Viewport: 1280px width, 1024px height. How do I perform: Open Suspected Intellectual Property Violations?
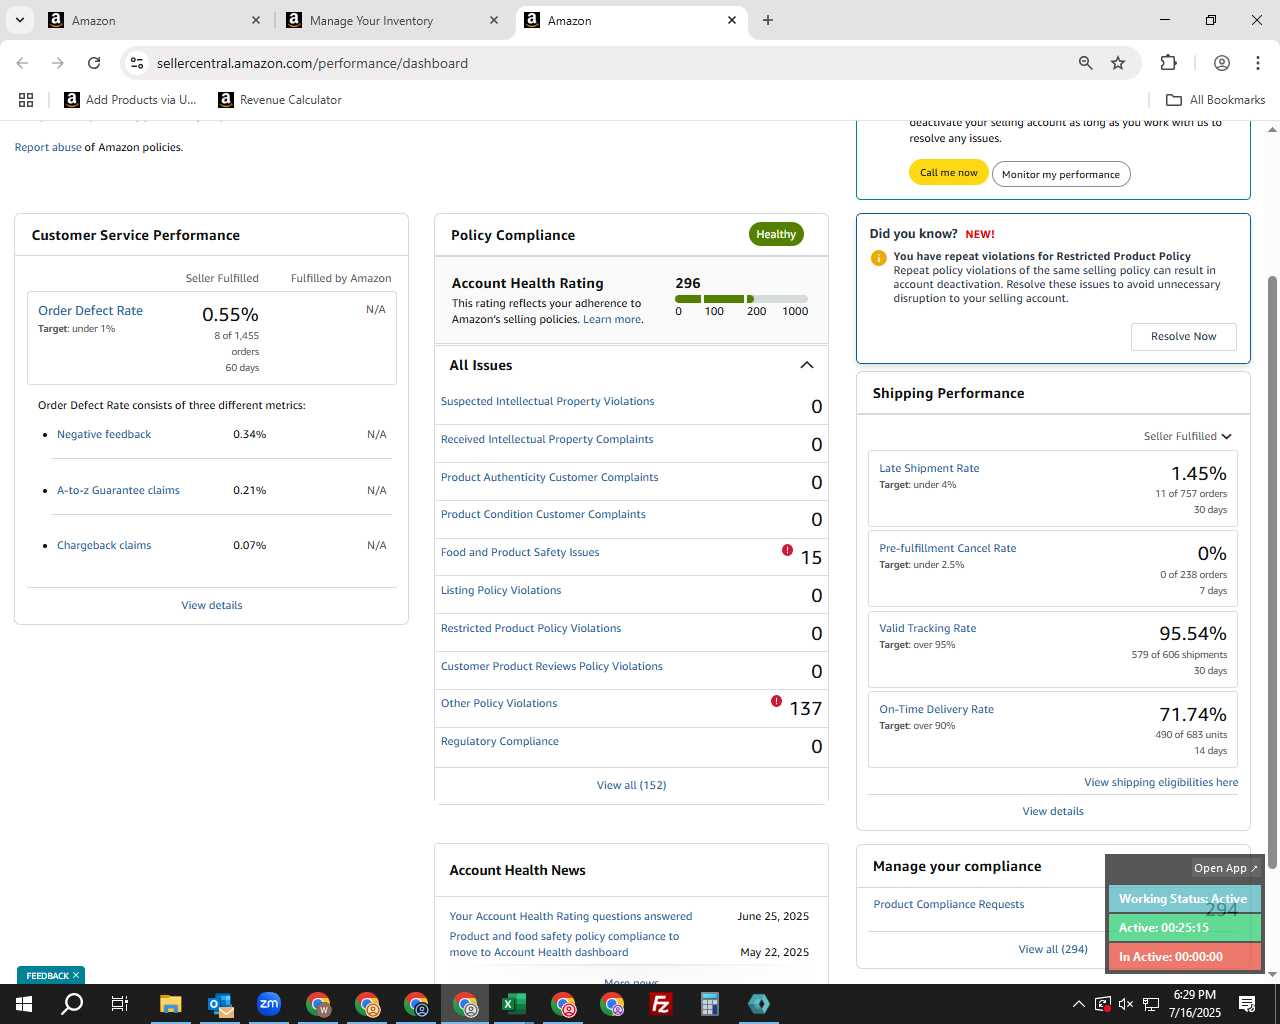pos(547,401)
